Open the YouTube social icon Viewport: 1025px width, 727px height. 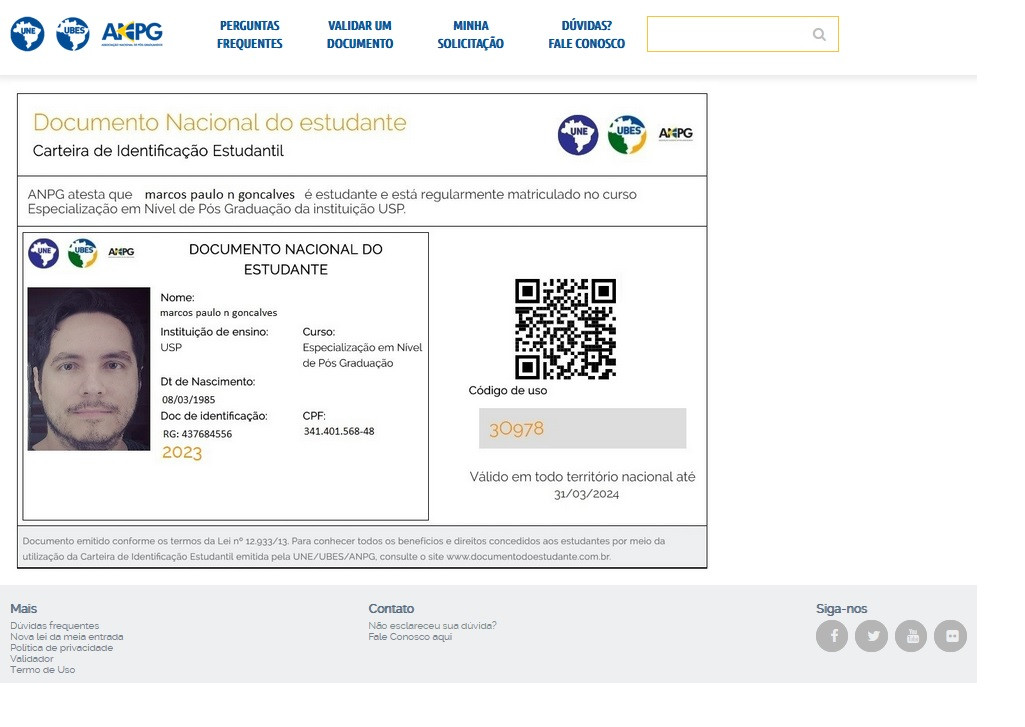coord(911,635)
